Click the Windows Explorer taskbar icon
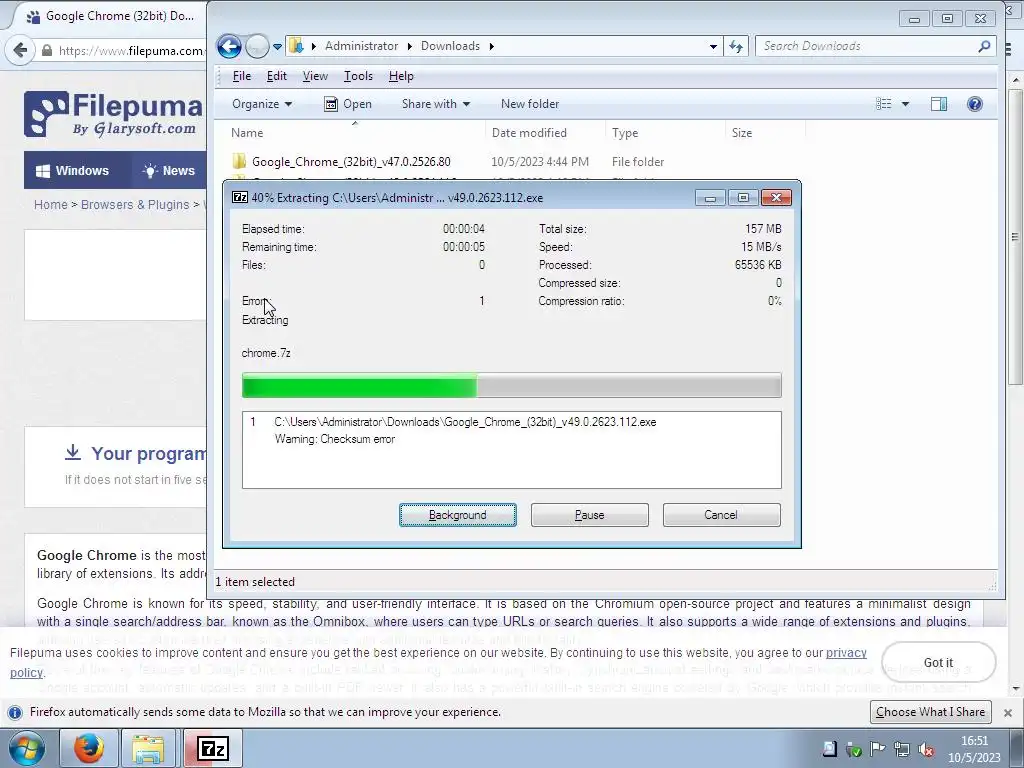Viewport: 1024px width, 768px height. (x=148, y=748)
